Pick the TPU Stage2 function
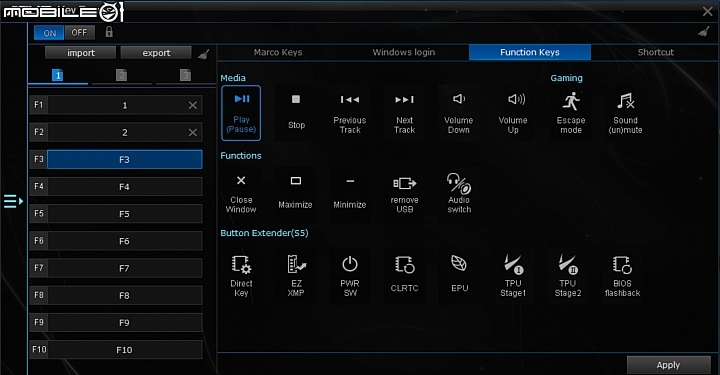 [x=568, y=276]
